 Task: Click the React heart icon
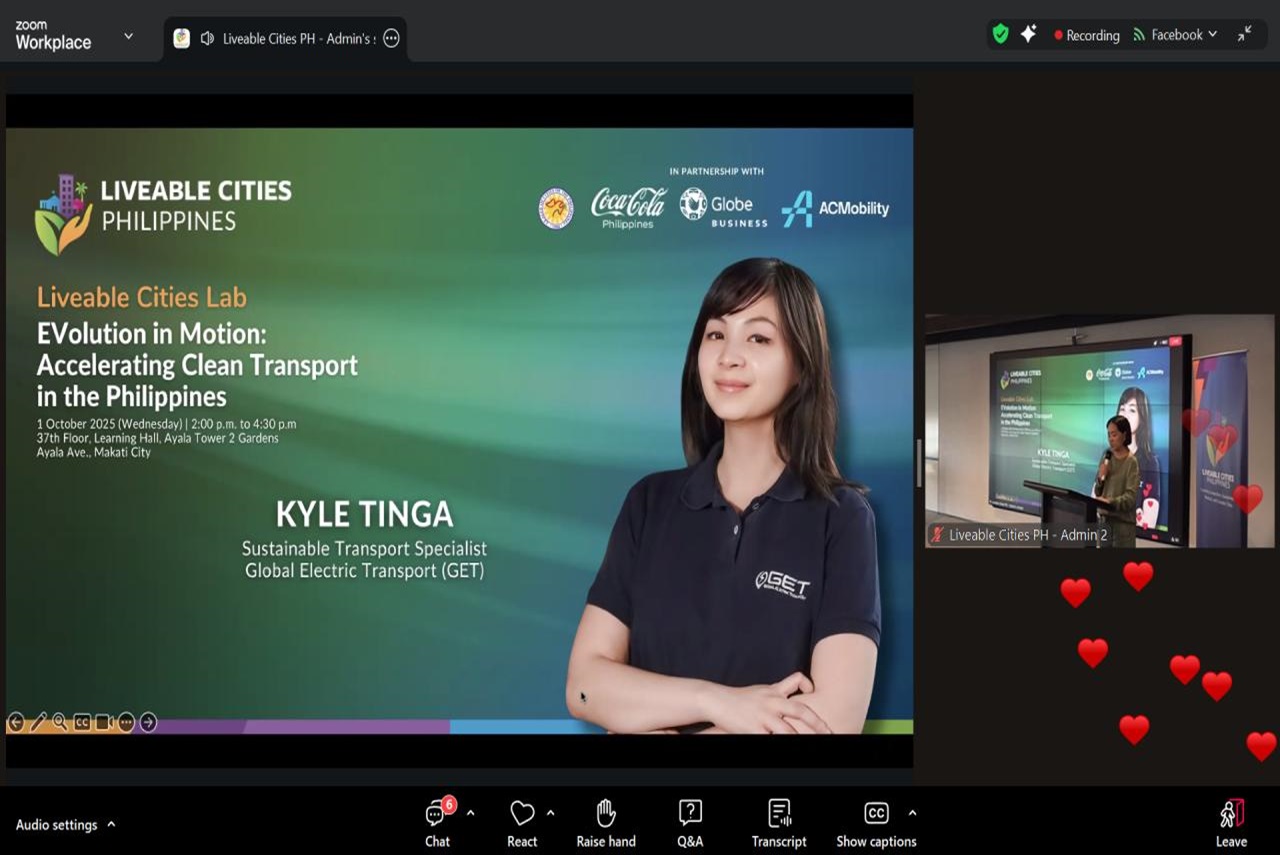coord(522,814)
